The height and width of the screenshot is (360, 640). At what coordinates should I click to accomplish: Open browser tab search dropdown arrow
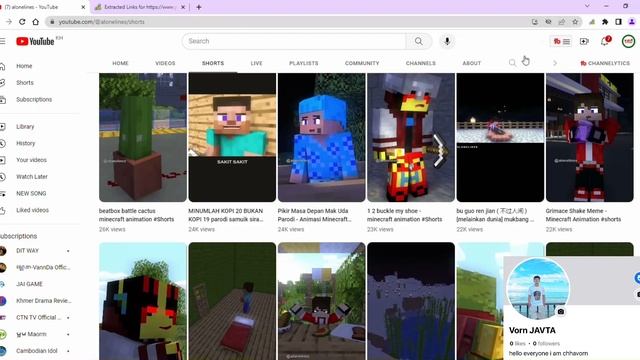(x=587, y=6)
